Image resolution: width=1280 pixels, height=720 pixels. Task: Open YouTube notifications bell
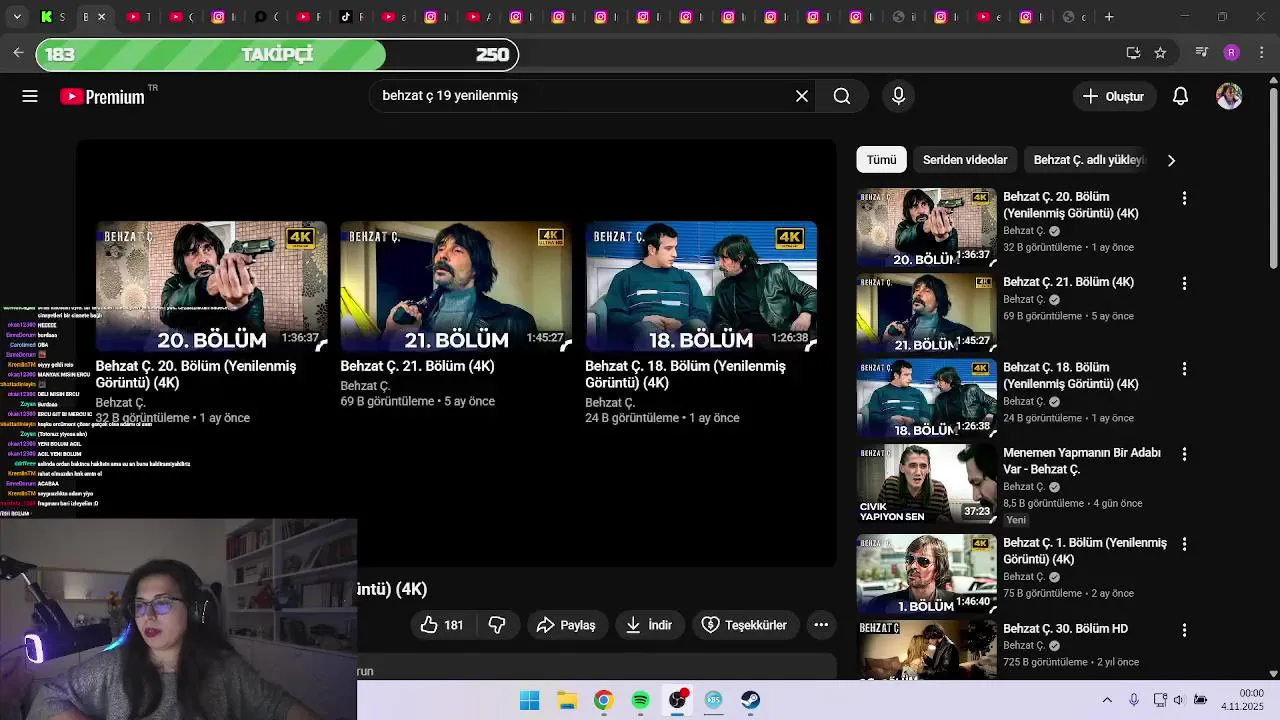pyautogui.click(x=1181, y=96)
